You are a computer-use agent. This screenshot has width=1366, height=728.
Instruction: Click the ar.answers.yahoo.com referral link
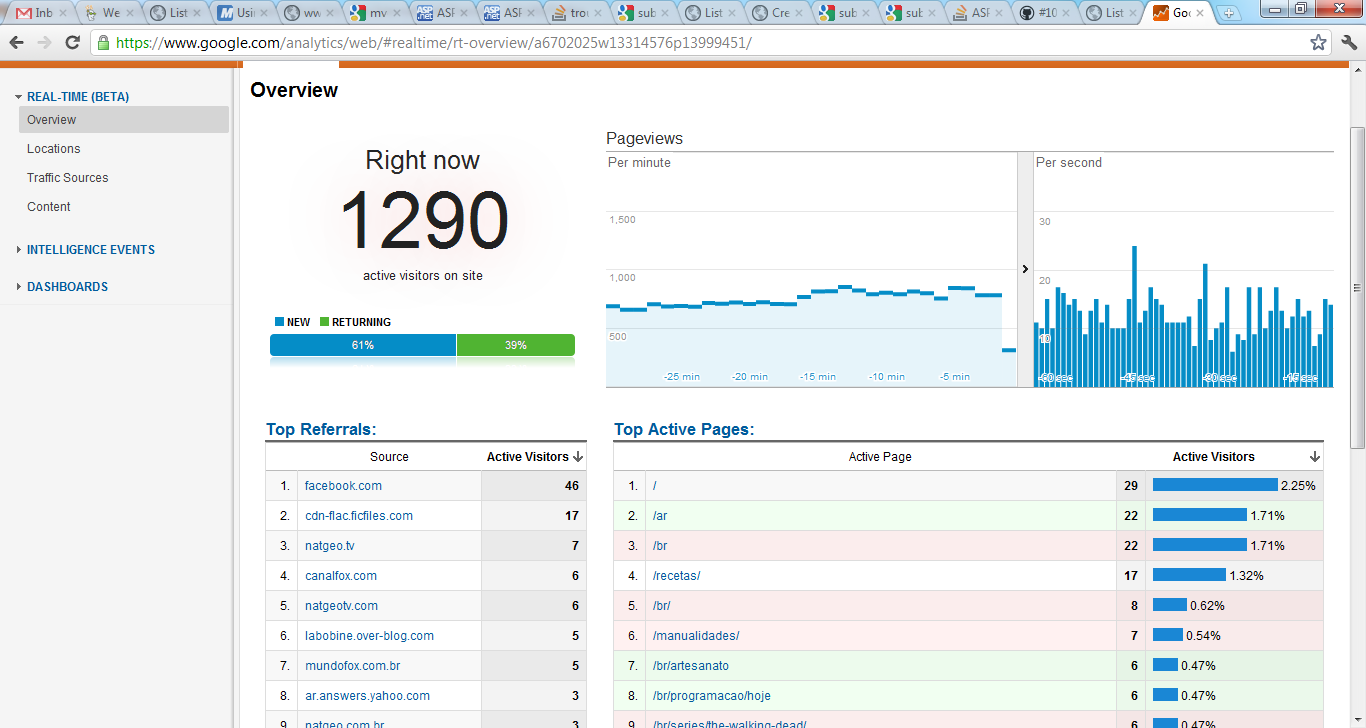click(368, 696)
